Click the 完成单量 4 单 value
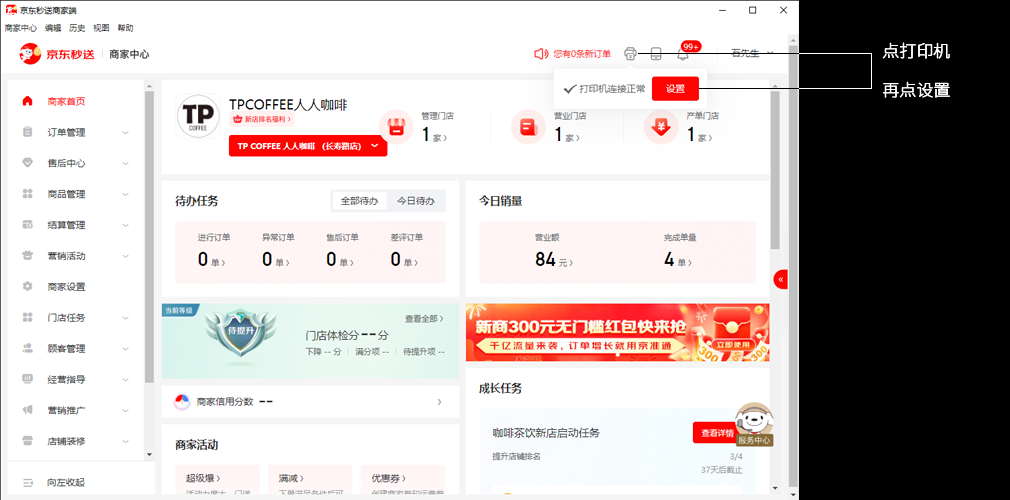This screenshot has height=500, width=1010. click(x=679, y=260)
